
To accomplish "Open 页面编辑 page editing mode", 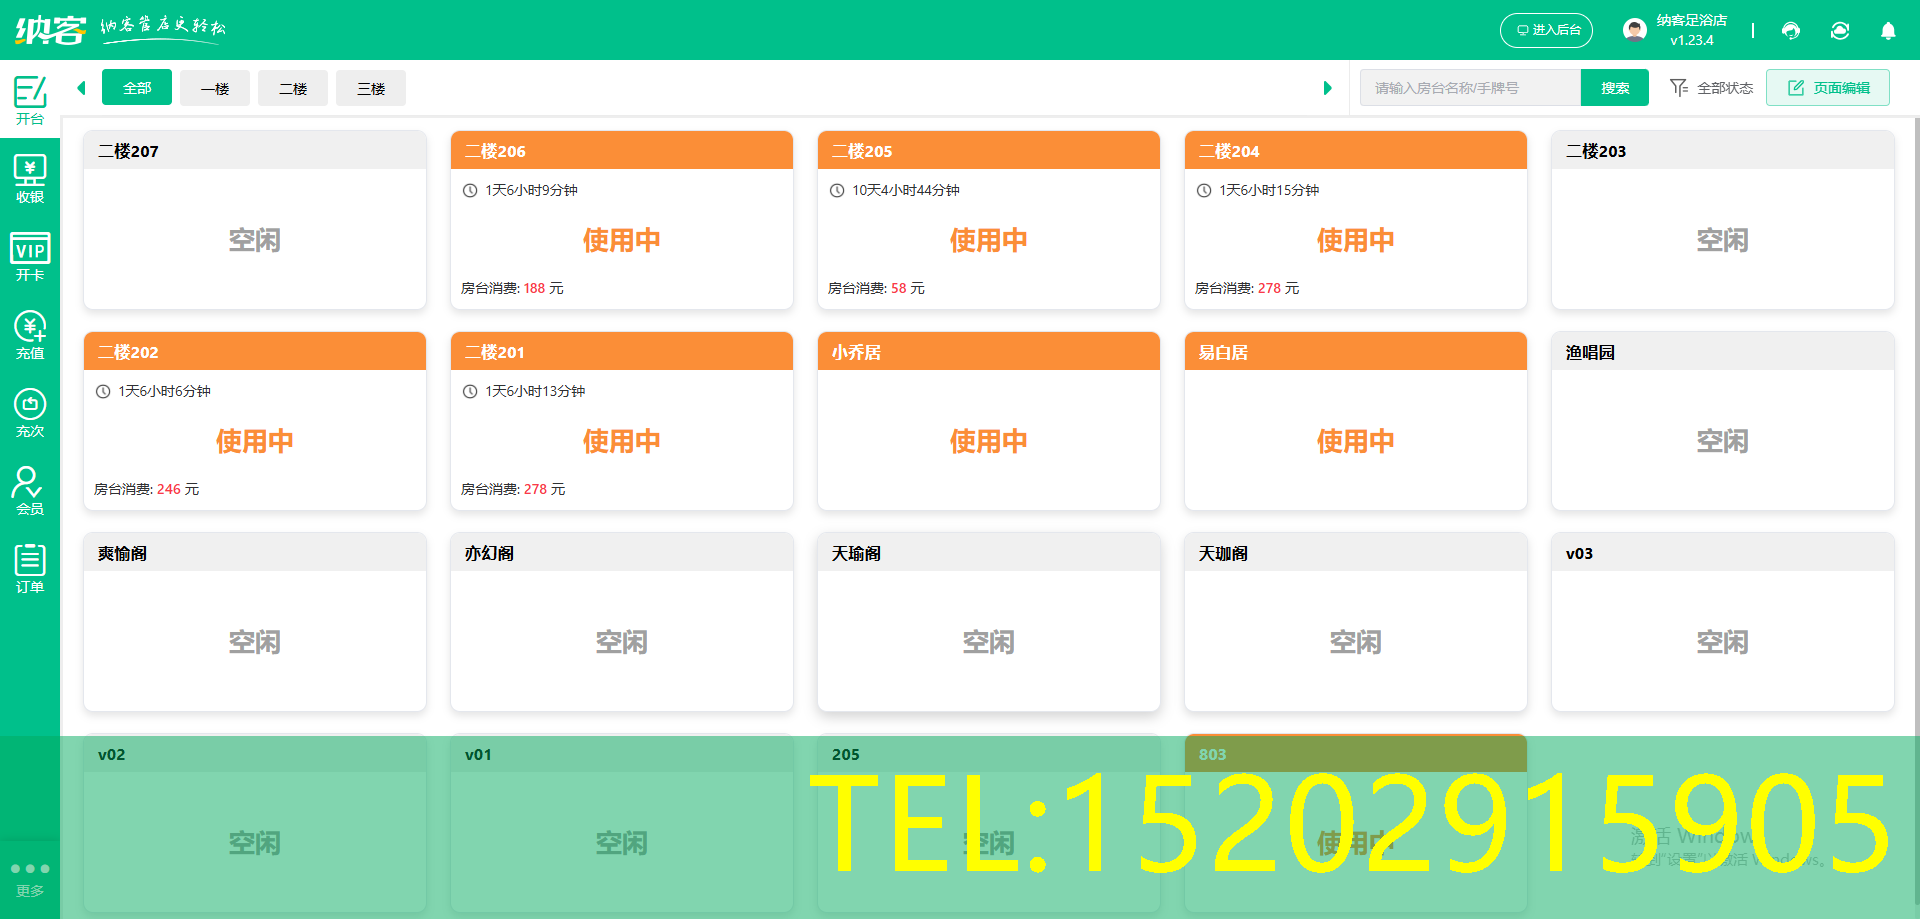I will coord(1828,87).
